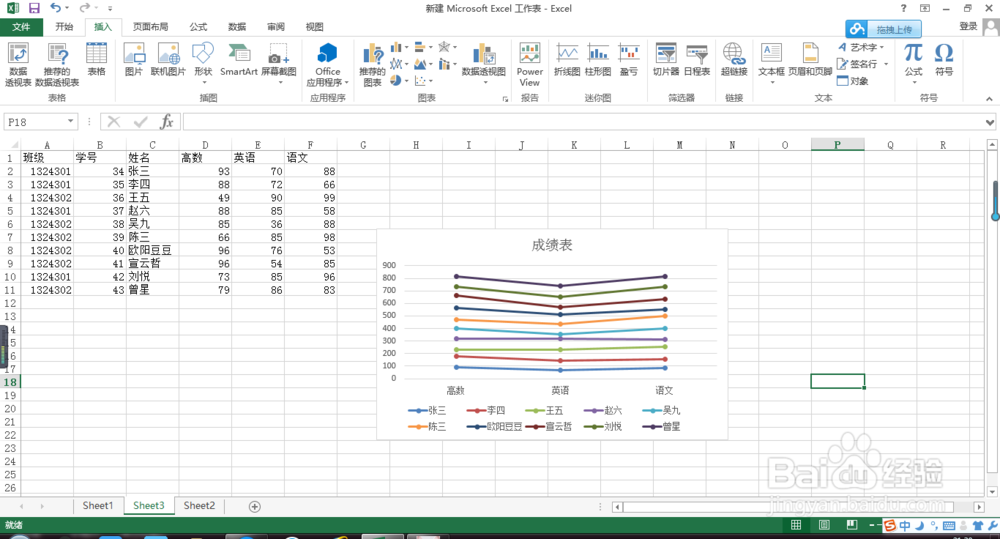Insert a Text Box (文本框)
The width and height of the screenshot is (1000, 539).
[x=771, y=63]
